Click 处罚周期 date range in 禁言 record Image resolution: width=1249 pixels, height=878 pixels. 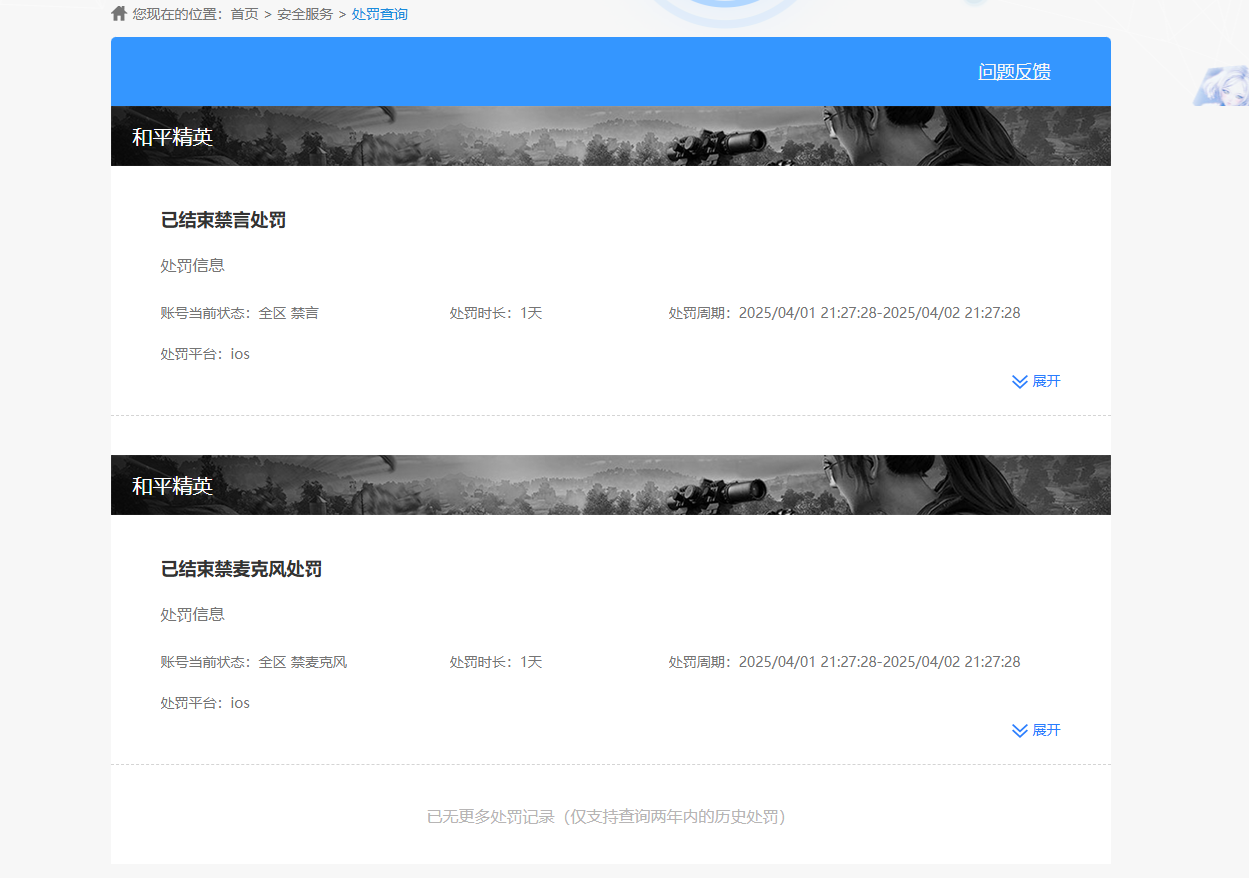[845, 313]
